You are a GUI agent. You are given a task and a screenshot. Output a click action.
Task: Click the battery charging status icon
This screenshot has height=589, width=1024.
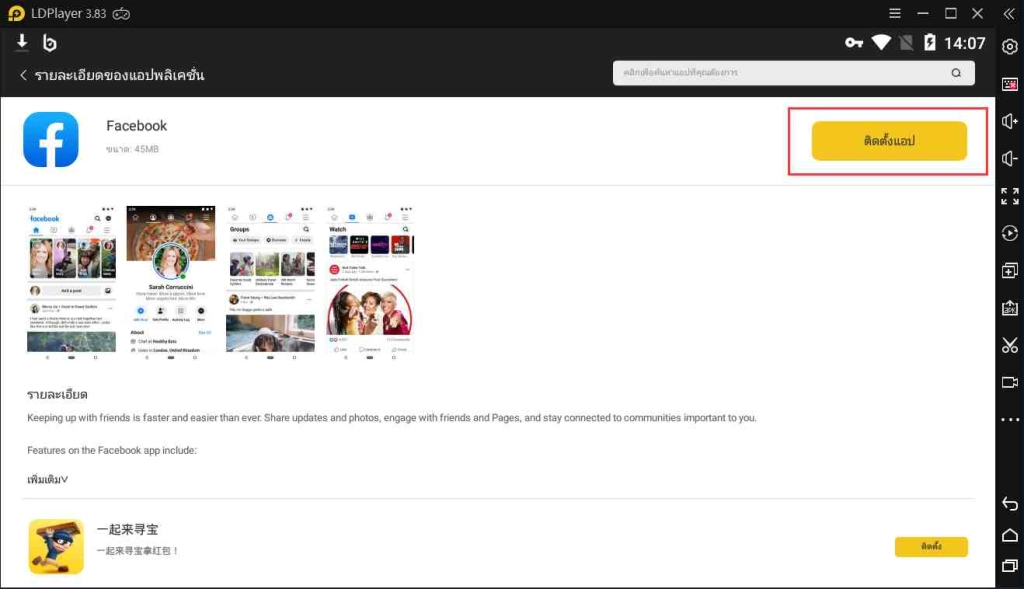coord(929,42)
